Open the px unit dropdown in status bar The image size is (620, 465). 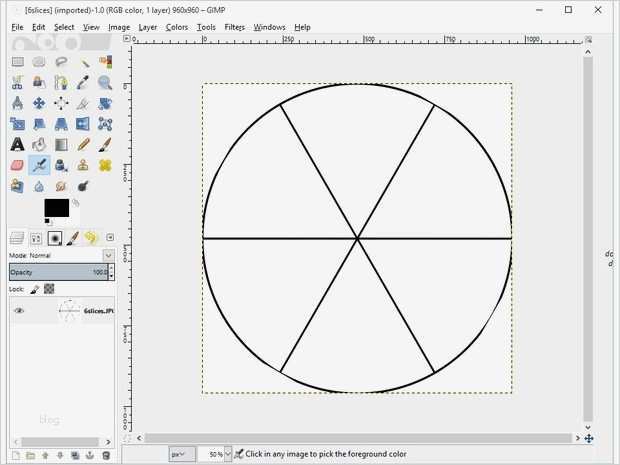[x=182, y=454]
